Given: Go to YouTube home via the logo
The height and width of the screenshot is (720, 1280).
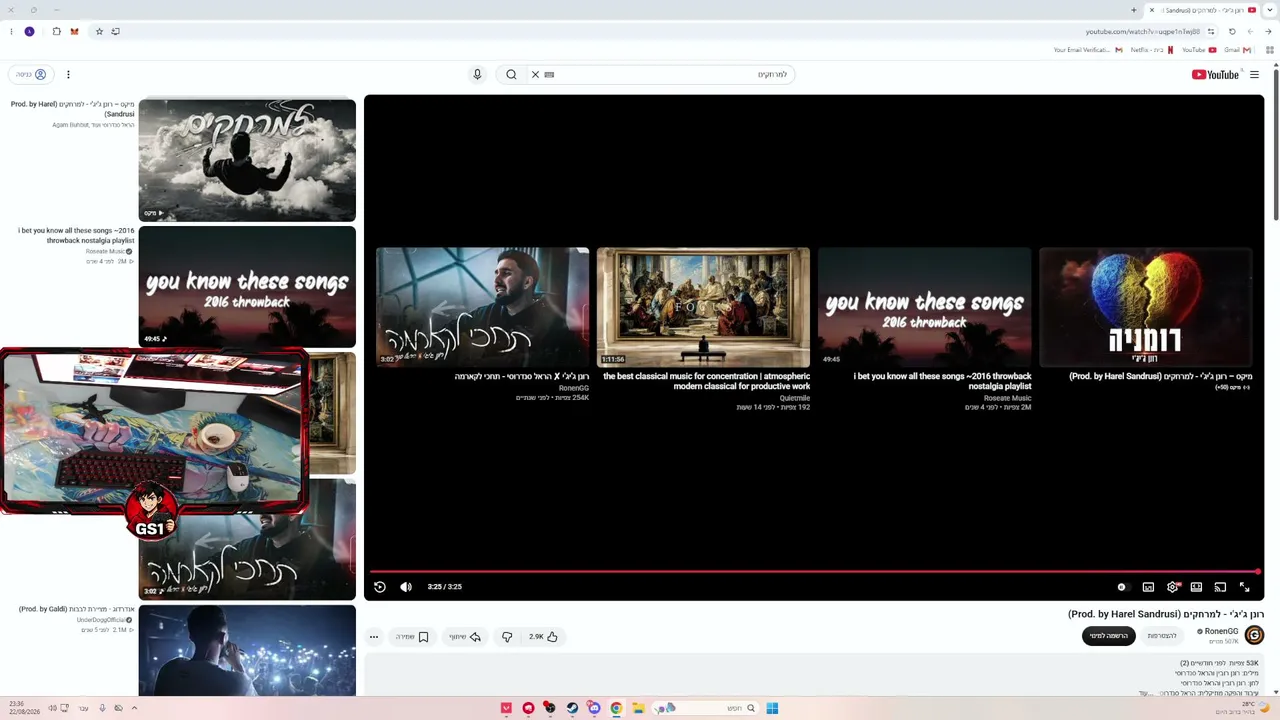Looking at the screenshot, I should 1215,74.
